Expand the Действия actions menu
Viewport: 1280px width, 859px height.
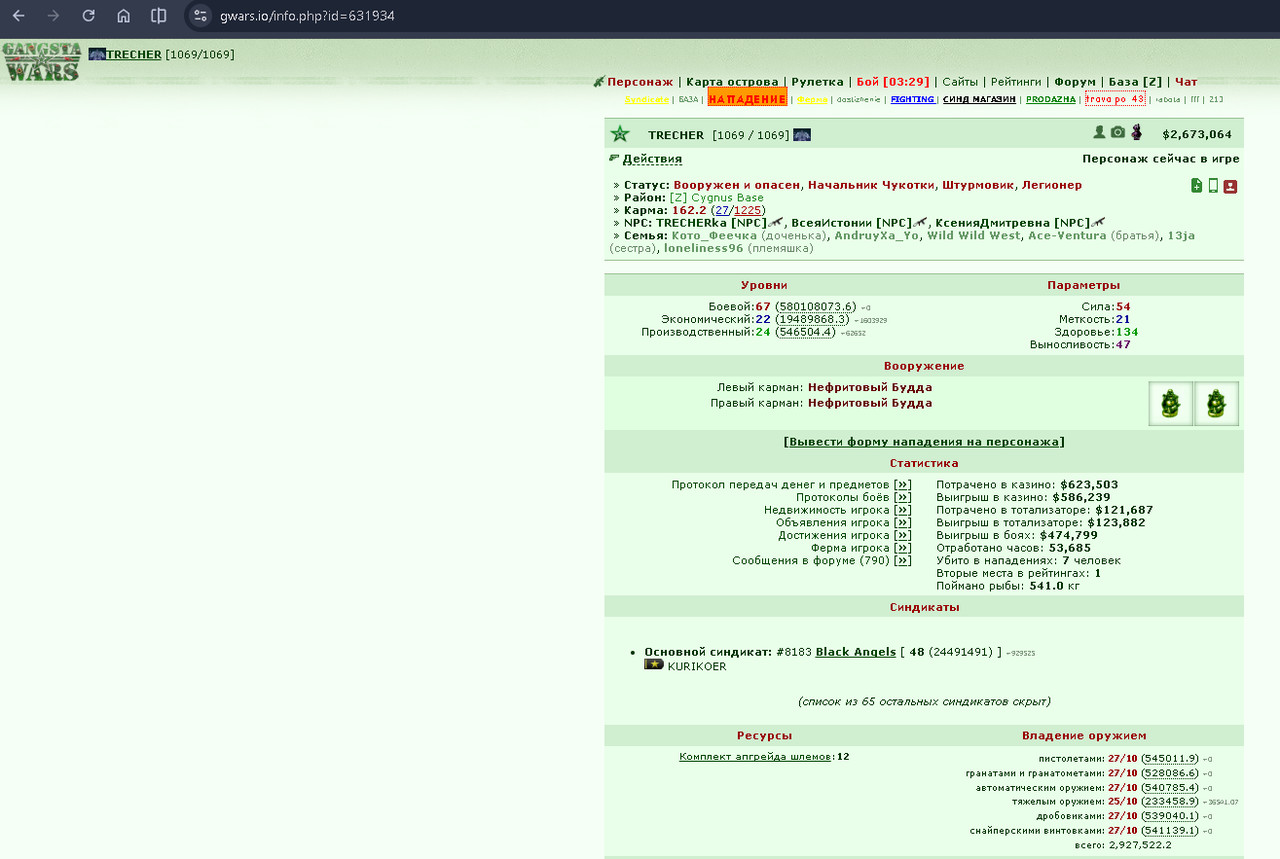pos(652,159)
